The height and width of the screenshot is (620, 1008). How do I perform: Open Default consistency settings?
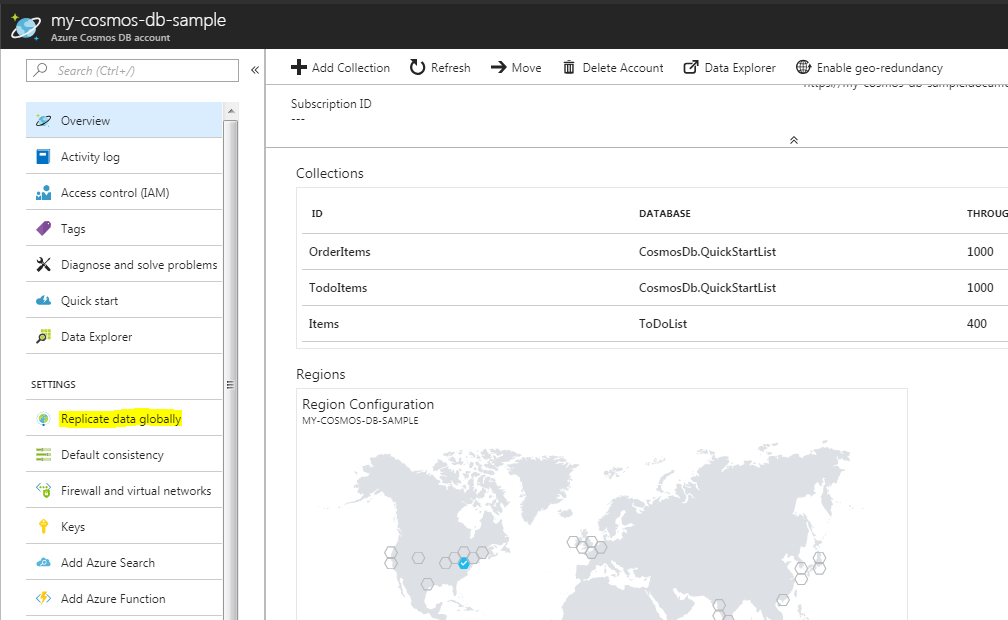pyautogui.click(x=112, y=455)
